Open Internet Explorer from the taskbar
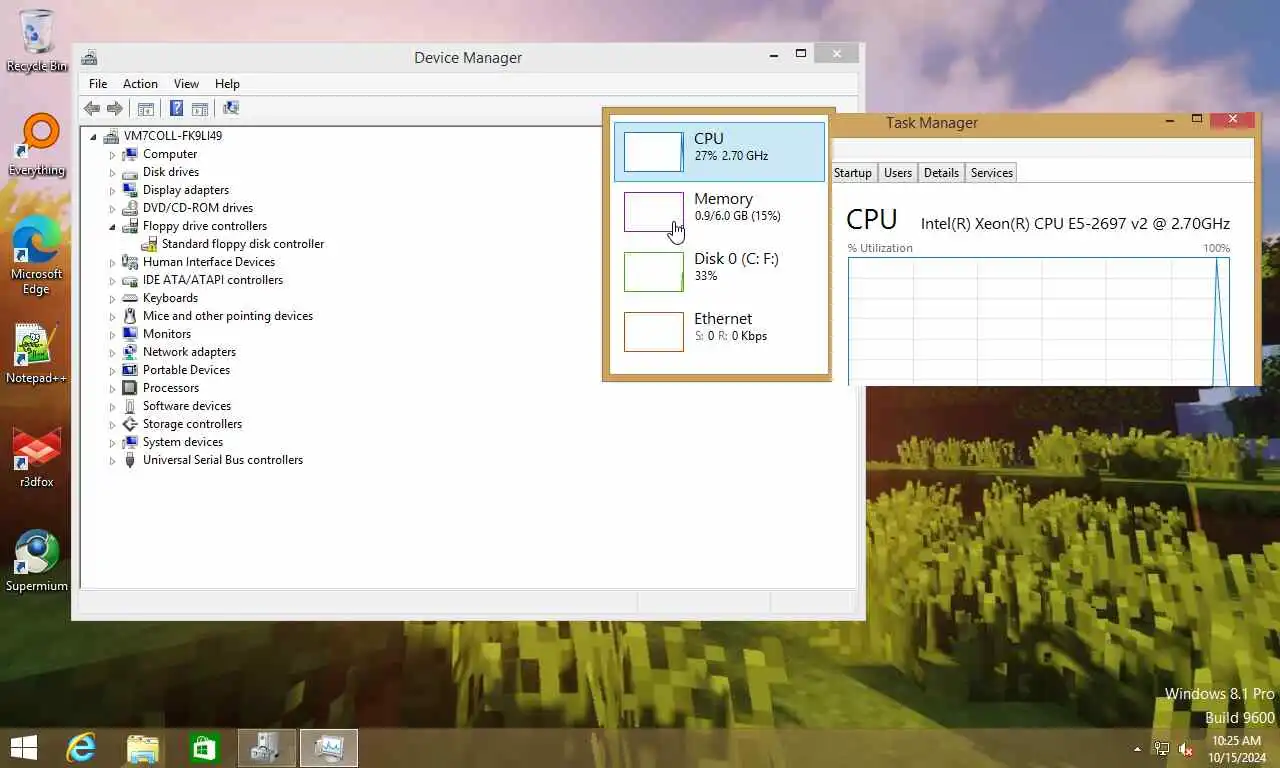The width and height of the screenshot is (1280, 768). [81, 747]
